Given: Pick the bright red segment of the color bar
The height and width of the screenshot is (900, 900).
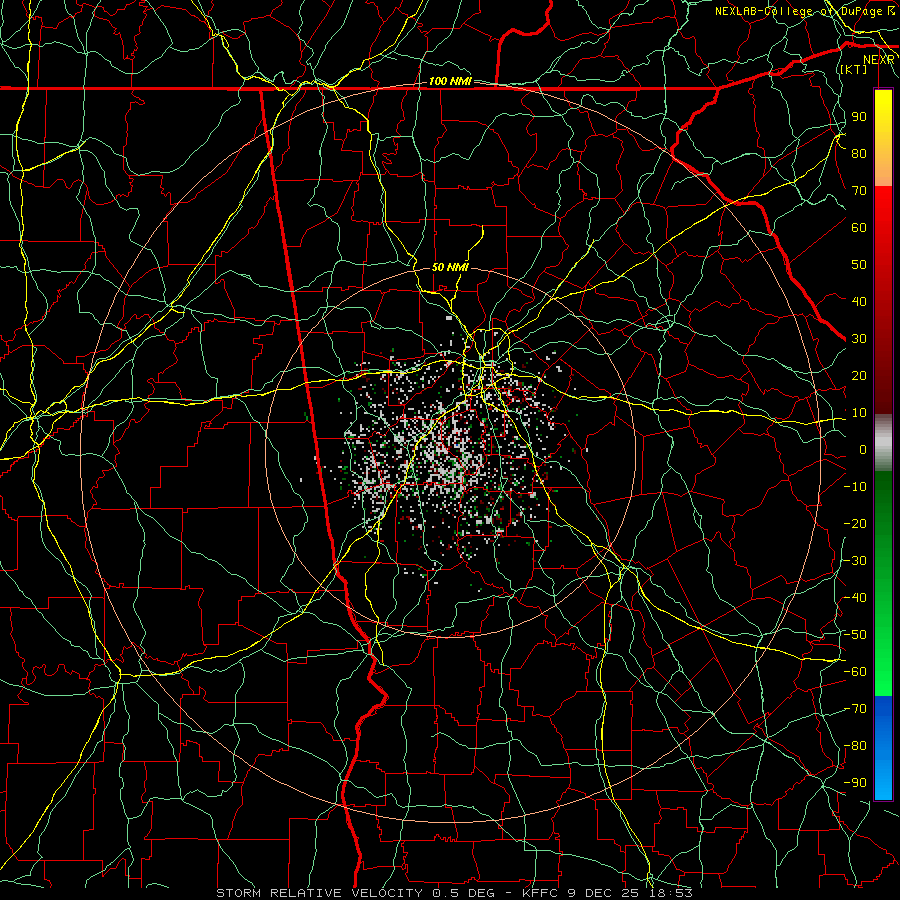Looking at the screenshot, I should point(883,210).
